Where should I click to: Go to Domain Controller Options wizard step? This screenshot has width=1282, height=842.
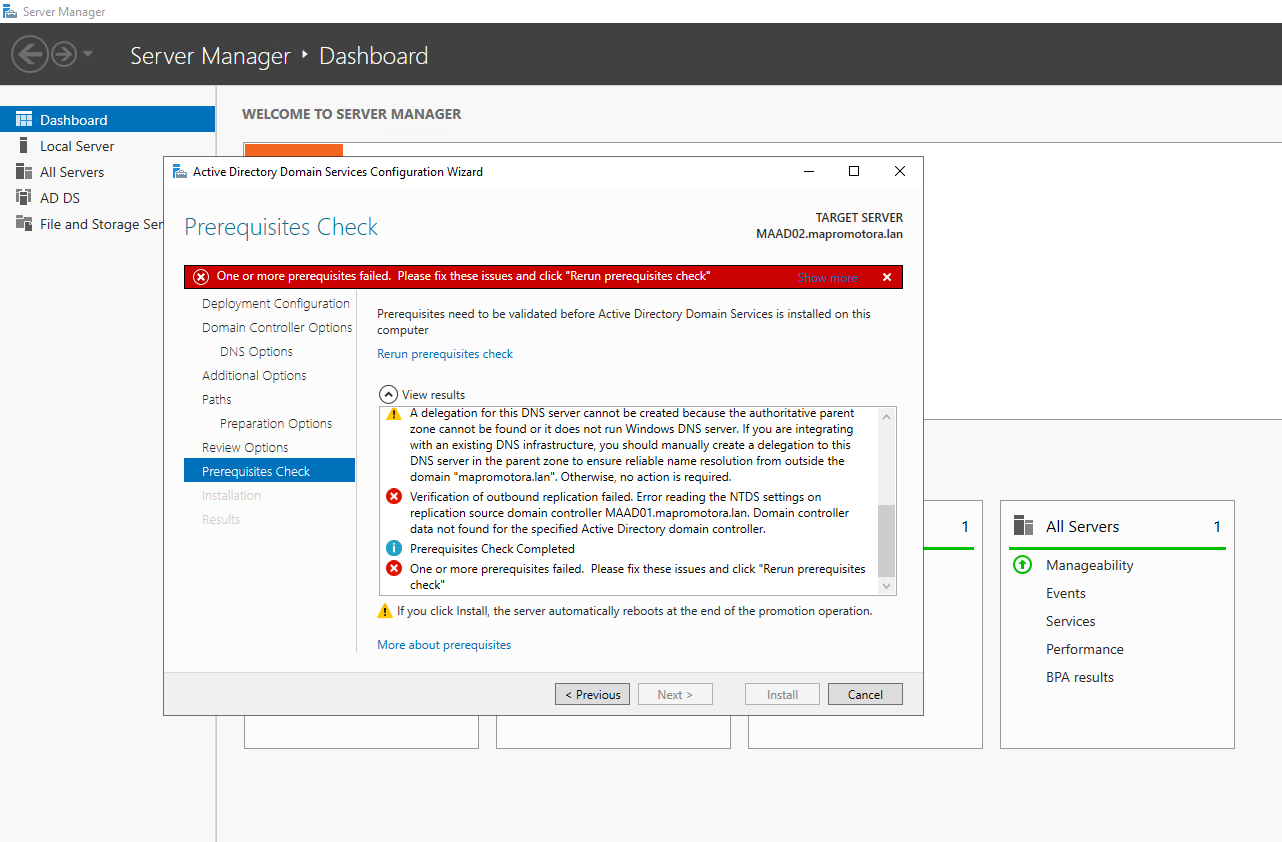coord(277,328)
